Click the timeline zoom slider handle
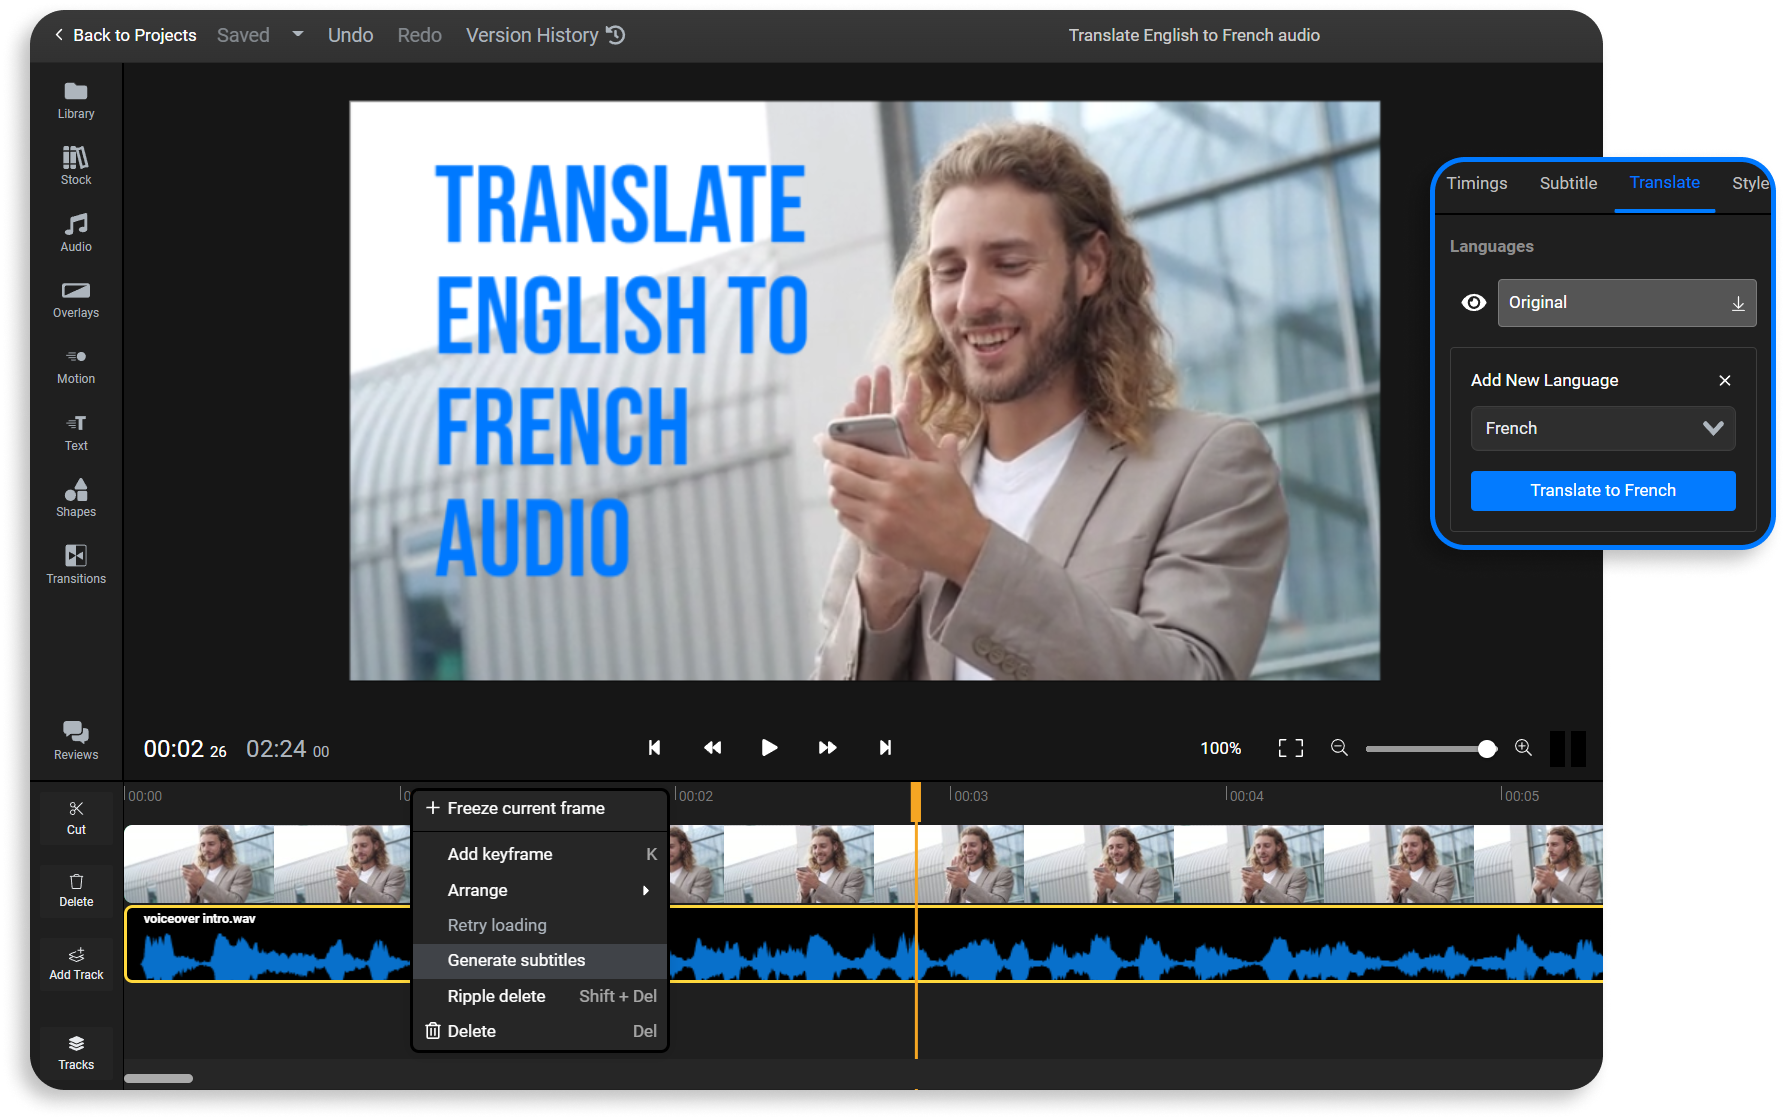 click(x=1487, y=748)
